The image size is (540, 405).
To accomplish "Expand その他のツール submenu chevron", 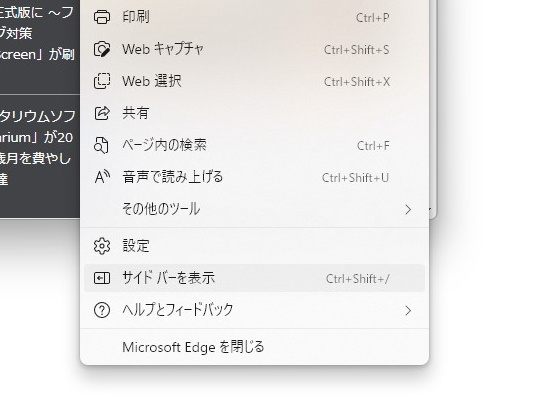I will click(408, 209).
